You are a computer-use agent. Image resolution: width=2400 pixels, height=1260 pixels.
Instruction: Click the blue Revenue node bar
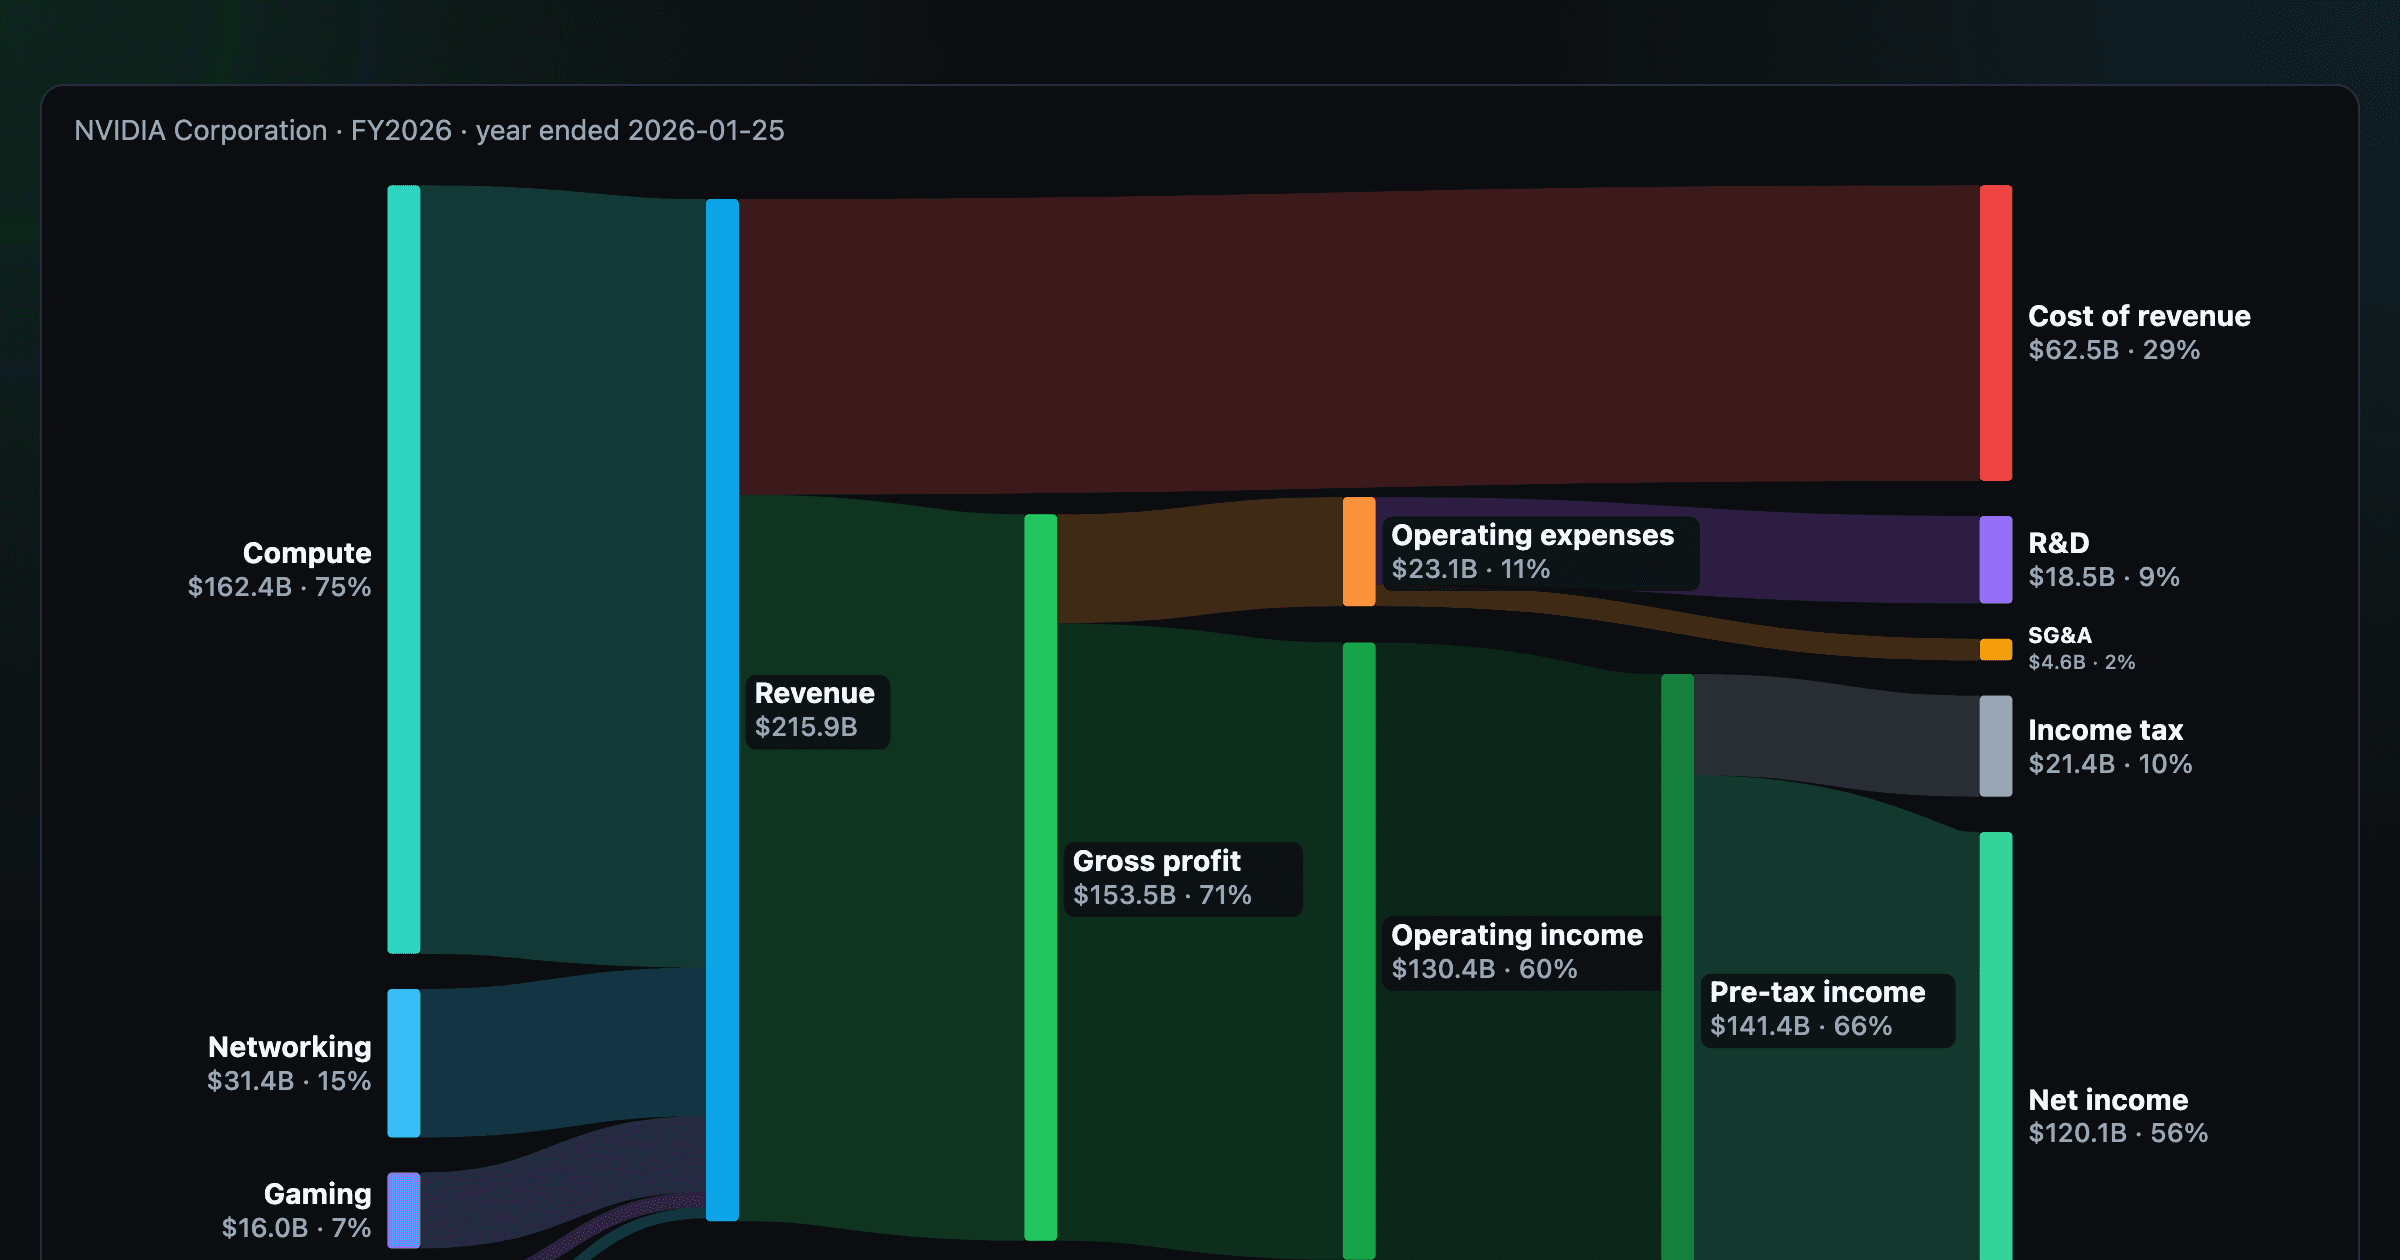click(x=722, y=710)
